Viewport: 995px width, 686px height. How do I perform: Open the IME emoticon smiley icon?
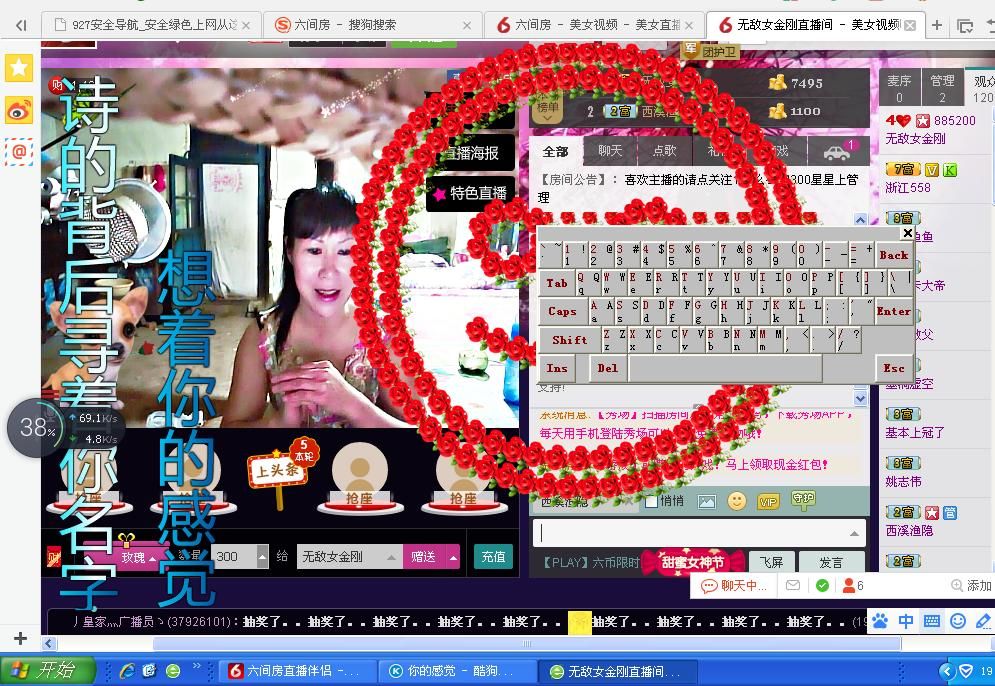point(958,620)
